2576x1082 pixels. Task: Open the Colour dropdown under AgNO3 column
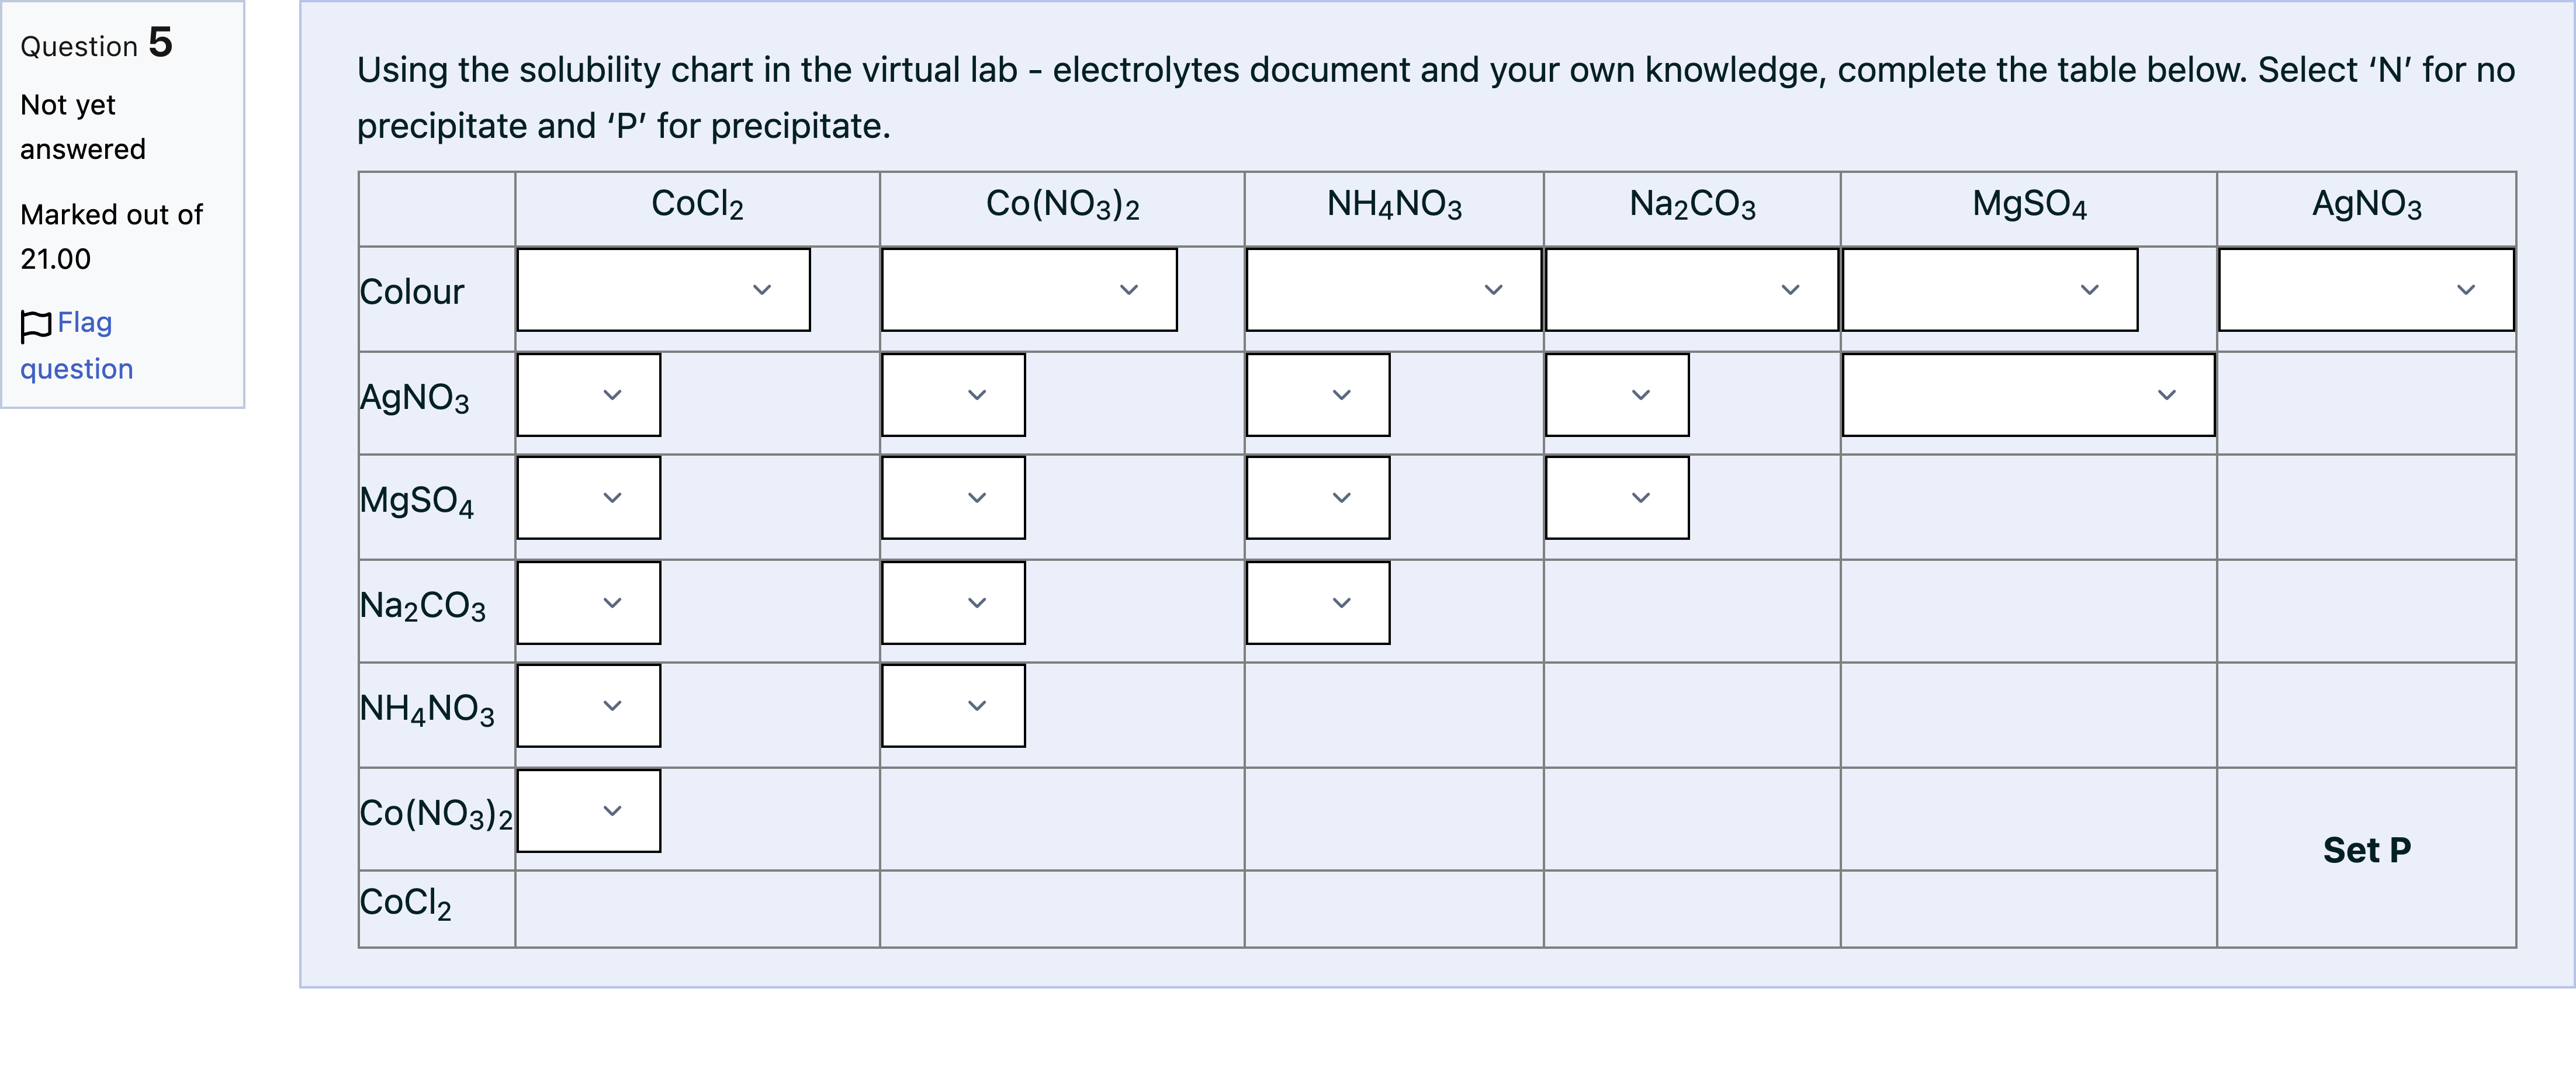(2366, 290)
